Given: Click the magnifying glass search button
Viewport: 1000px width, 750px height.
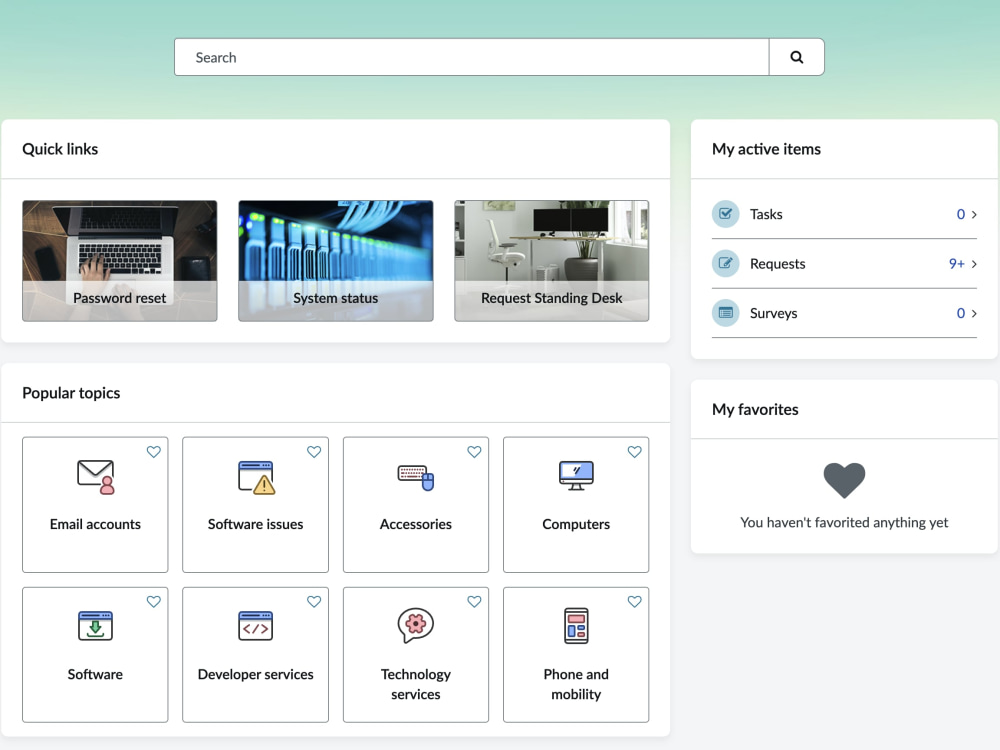Looking at the screenshot, I should 797,57.
